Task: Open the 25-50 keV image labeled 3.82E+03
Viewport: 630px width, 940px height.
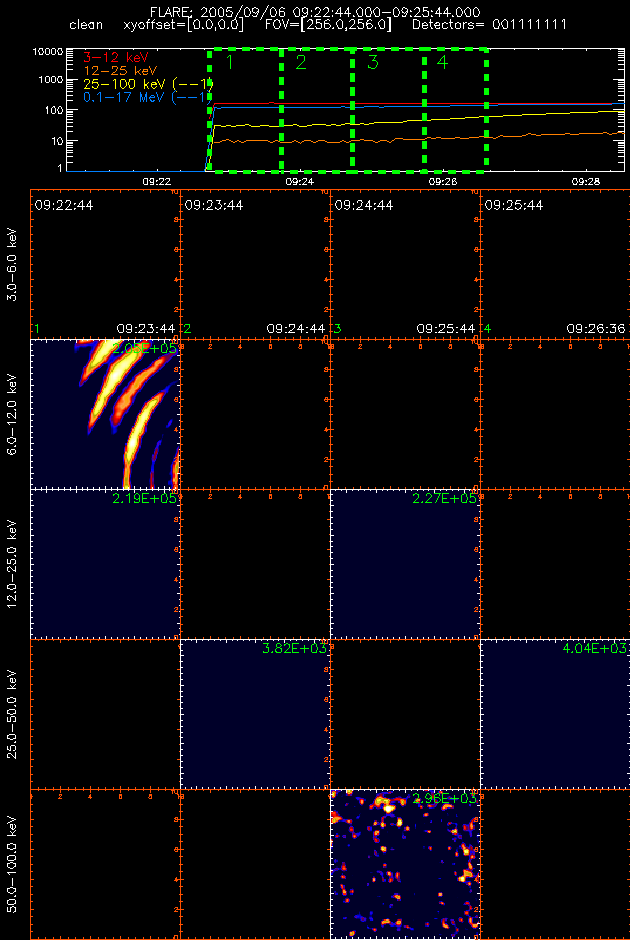Action: (255, 714)
